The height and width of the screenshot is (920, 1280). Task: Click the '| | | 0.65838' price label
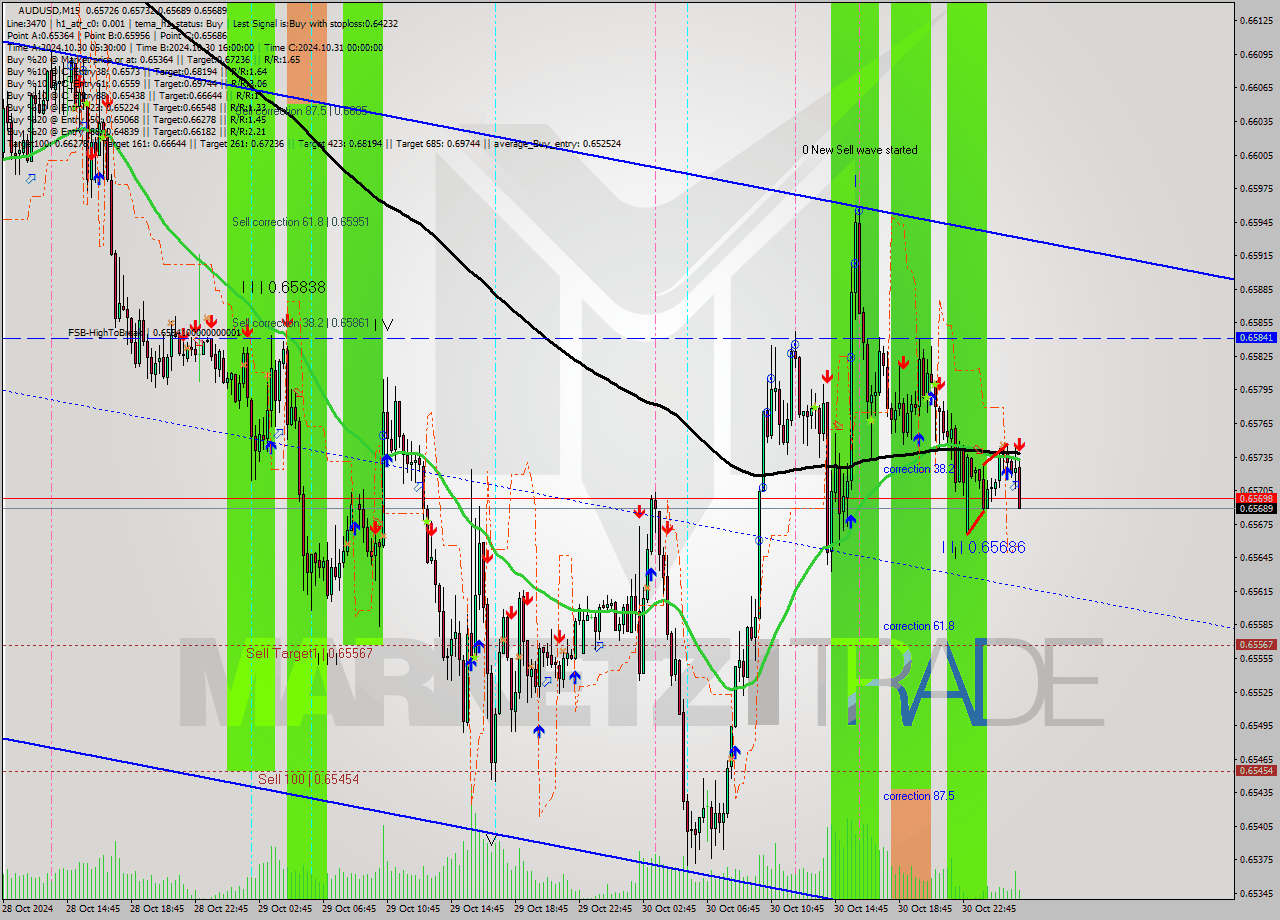tap(284, 287)
